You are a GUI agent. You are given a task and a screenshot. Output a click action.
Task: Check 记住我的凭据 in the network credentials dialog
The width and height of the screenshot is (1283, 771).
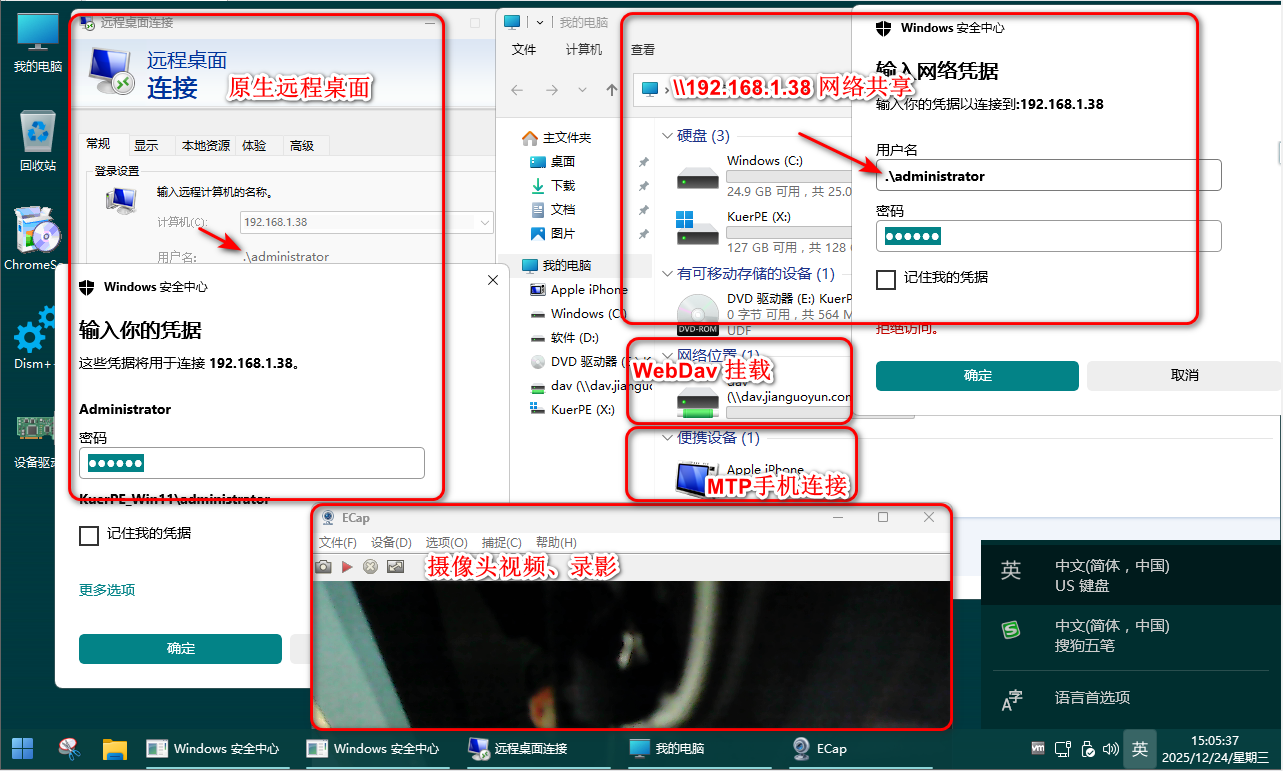[885, 279]
